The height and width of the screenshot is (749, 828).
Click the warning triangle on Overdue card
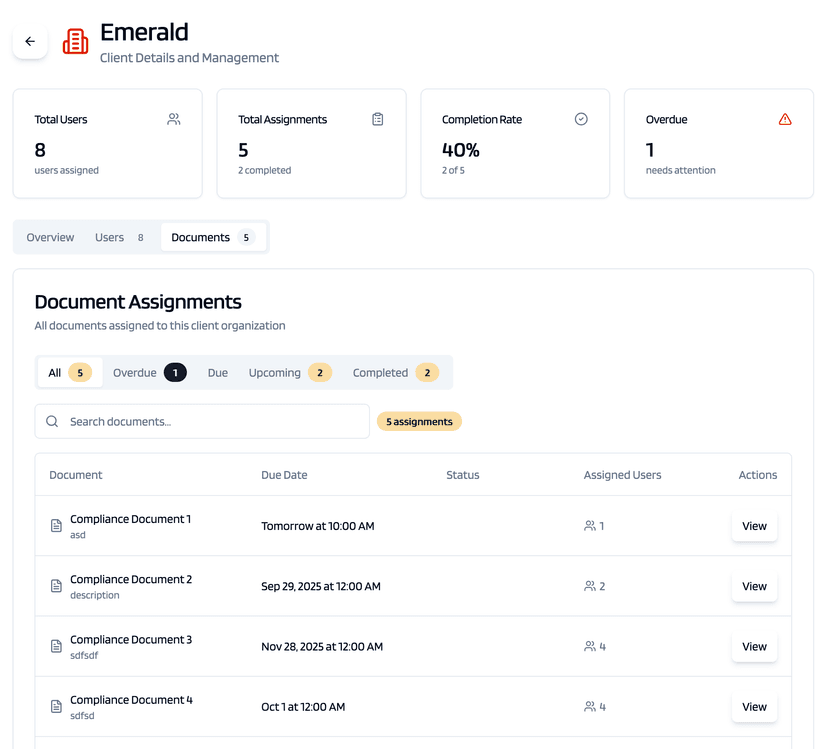click(x=785, y=118)
